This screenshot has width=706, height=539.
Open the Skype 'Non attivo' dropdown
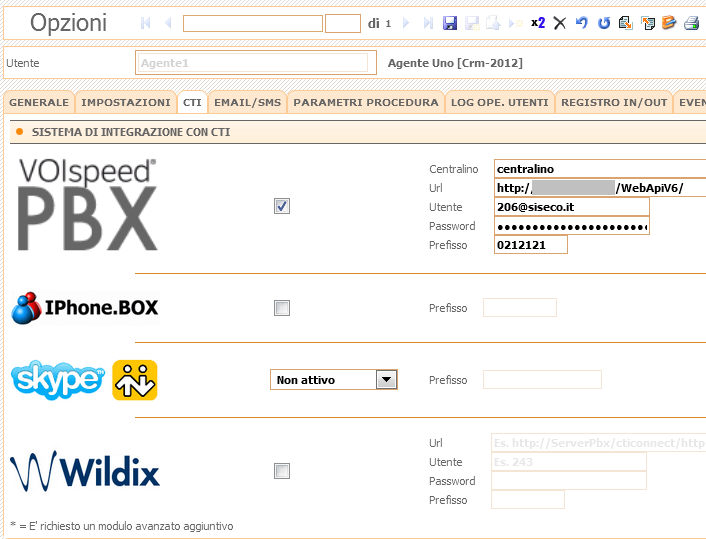click(334, 380)
